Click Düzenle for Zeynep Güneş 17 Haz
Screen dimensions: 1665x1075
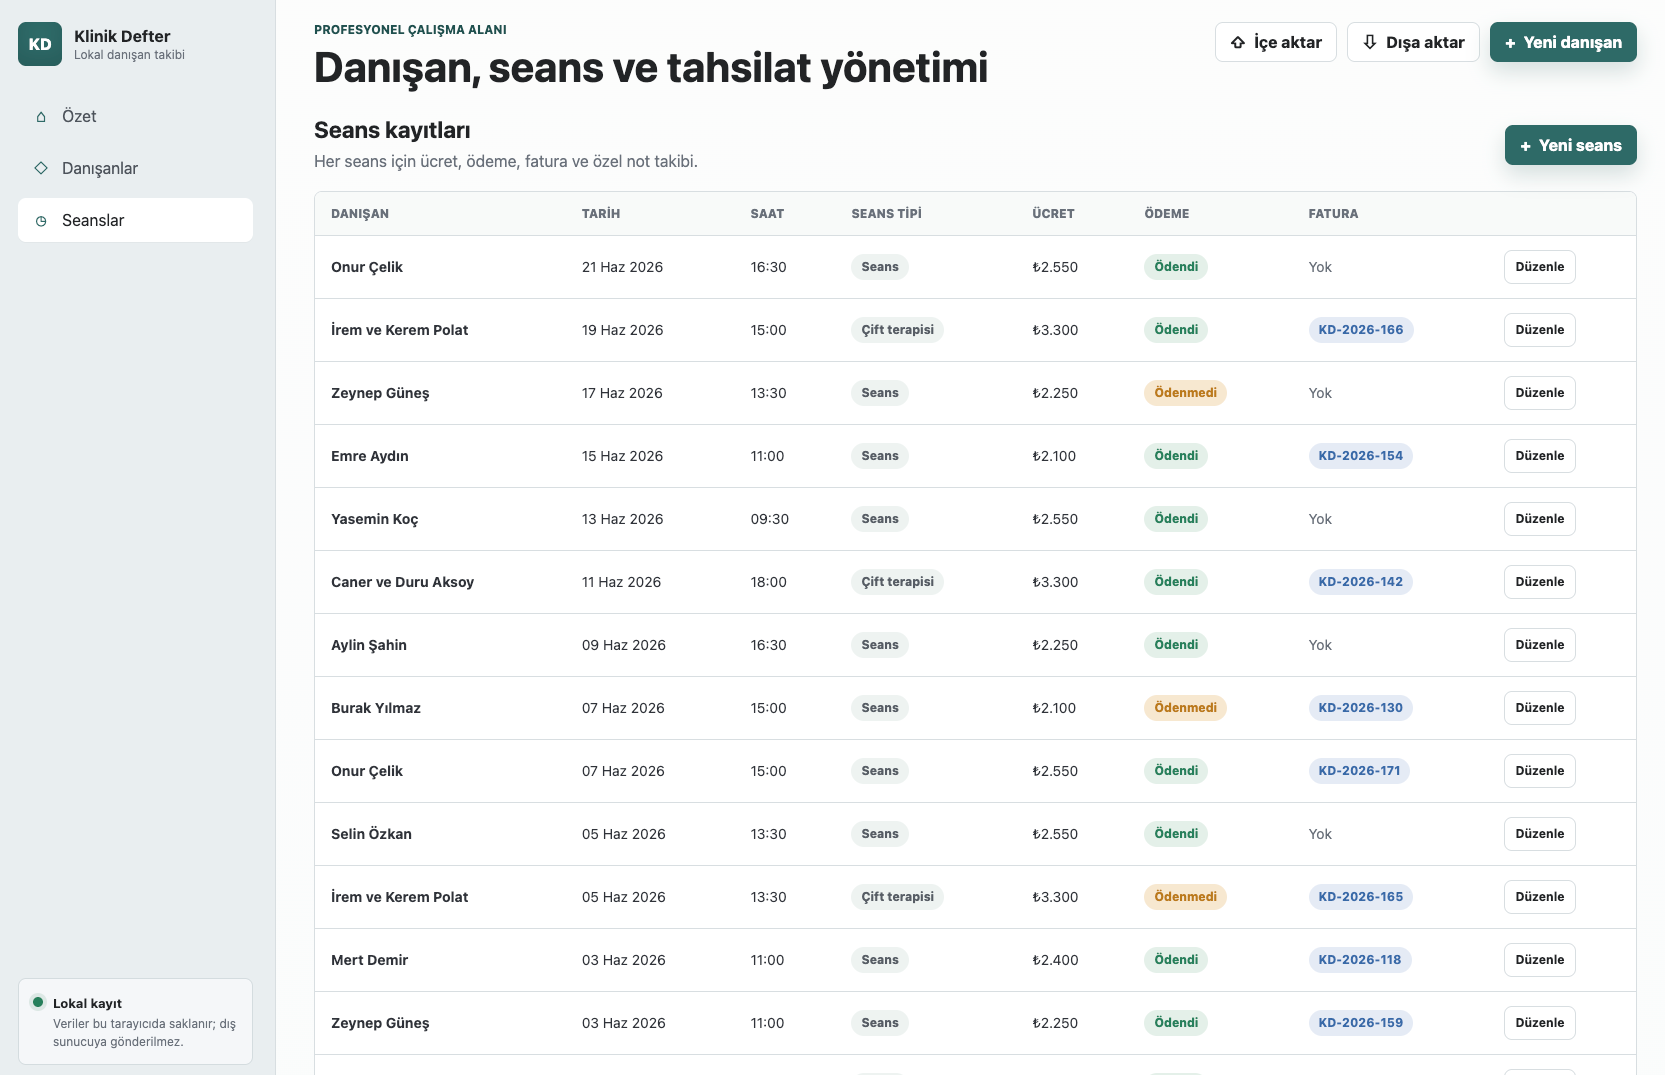click(x=1539, y=393)
